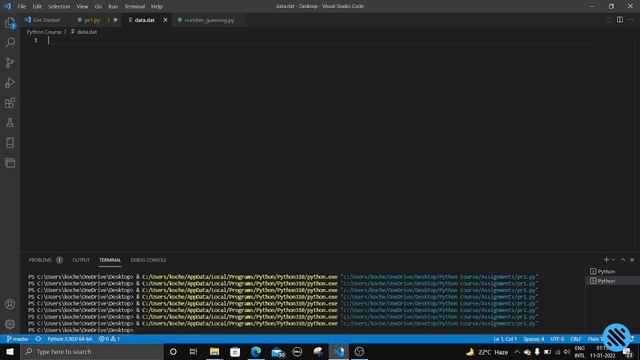The width and height of the screenshot is (640, 360).
Task: Show hidden system tray icons
Action: pos(517,351)
